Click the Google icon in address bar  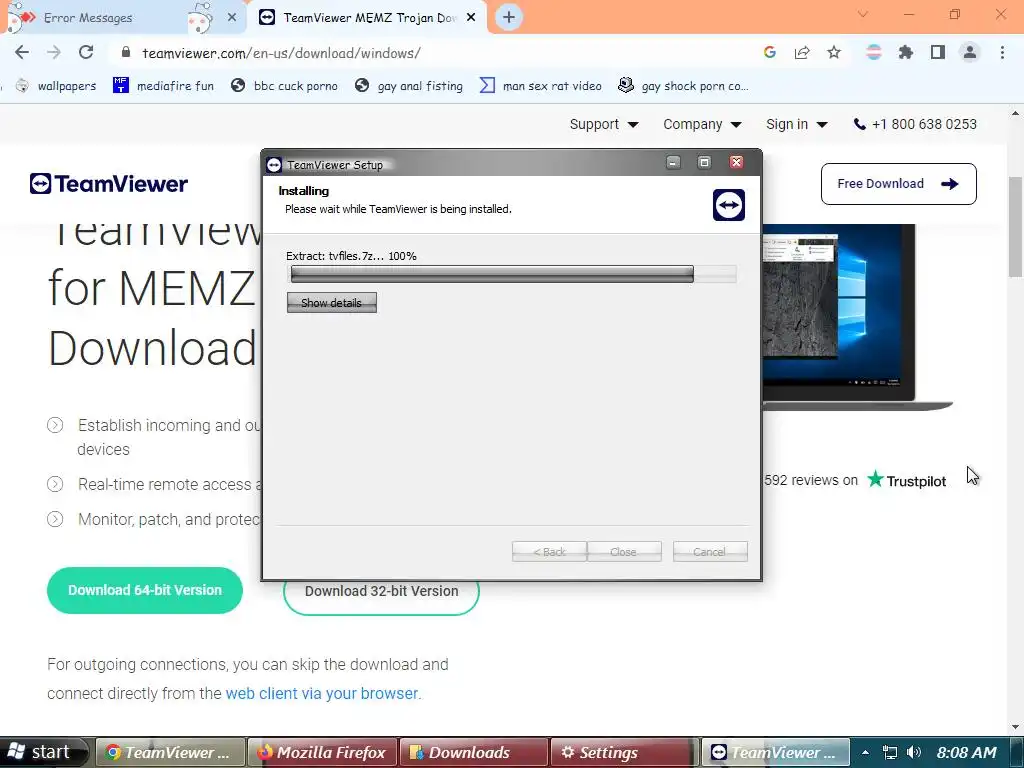(769, 53)
